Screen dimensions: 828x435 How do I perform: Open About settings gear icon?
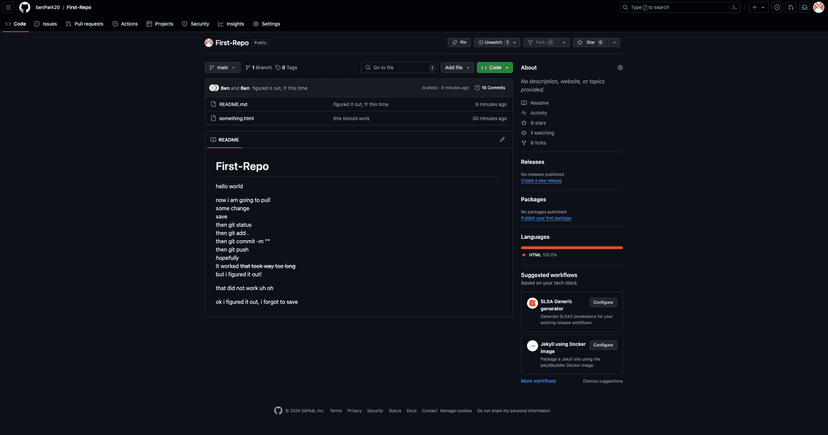coord(620,68)
